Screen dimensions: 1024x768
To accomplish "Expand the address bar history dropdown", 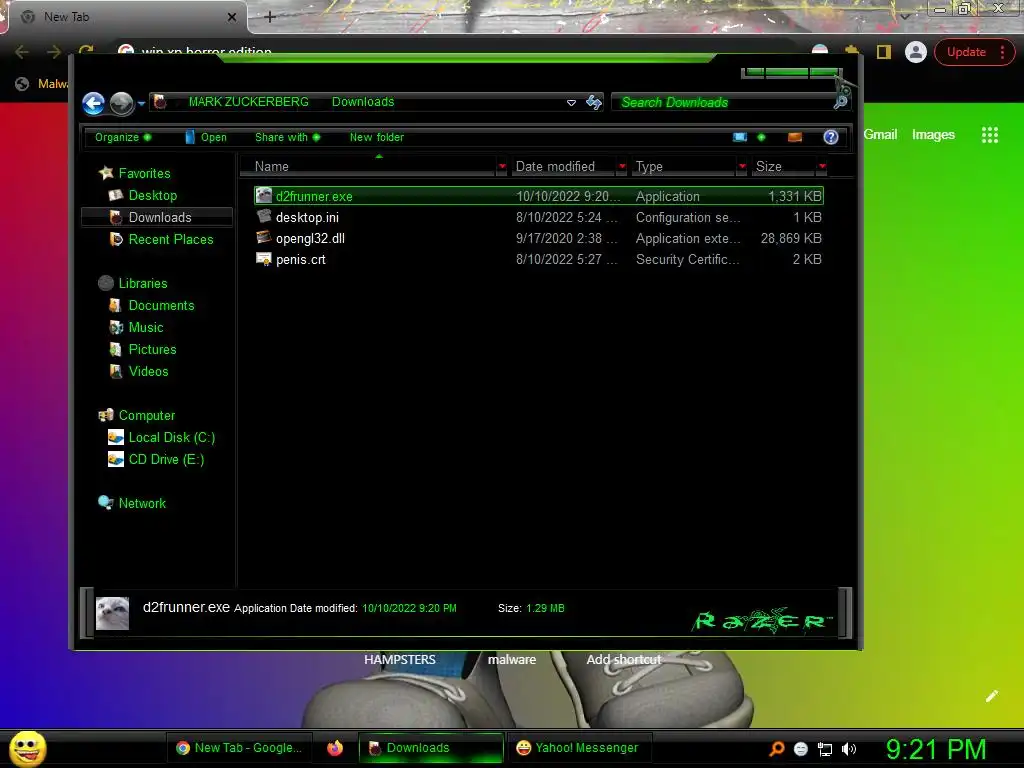I will click(x=571, y=103).
